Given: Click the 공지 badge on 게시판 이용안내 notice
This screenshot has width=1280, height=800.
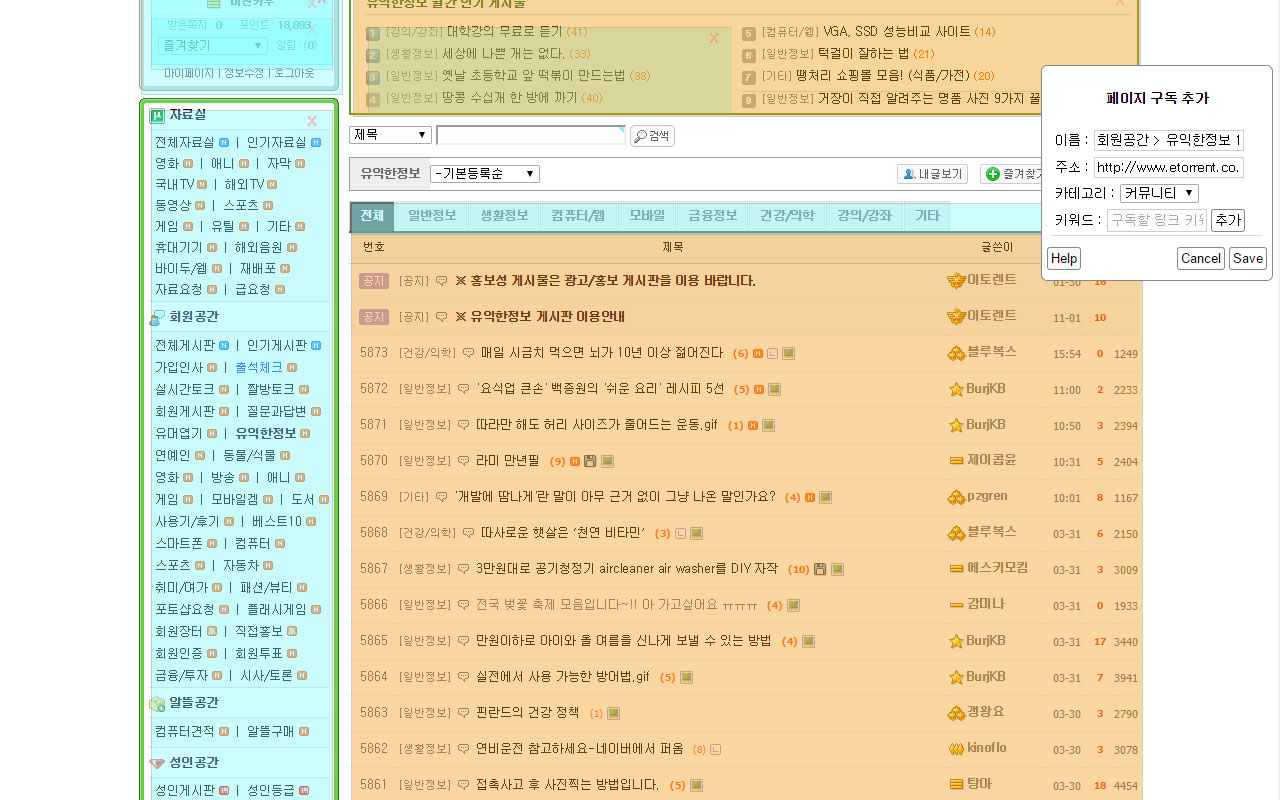Looking at the screenshot, I should pos(373,317).
